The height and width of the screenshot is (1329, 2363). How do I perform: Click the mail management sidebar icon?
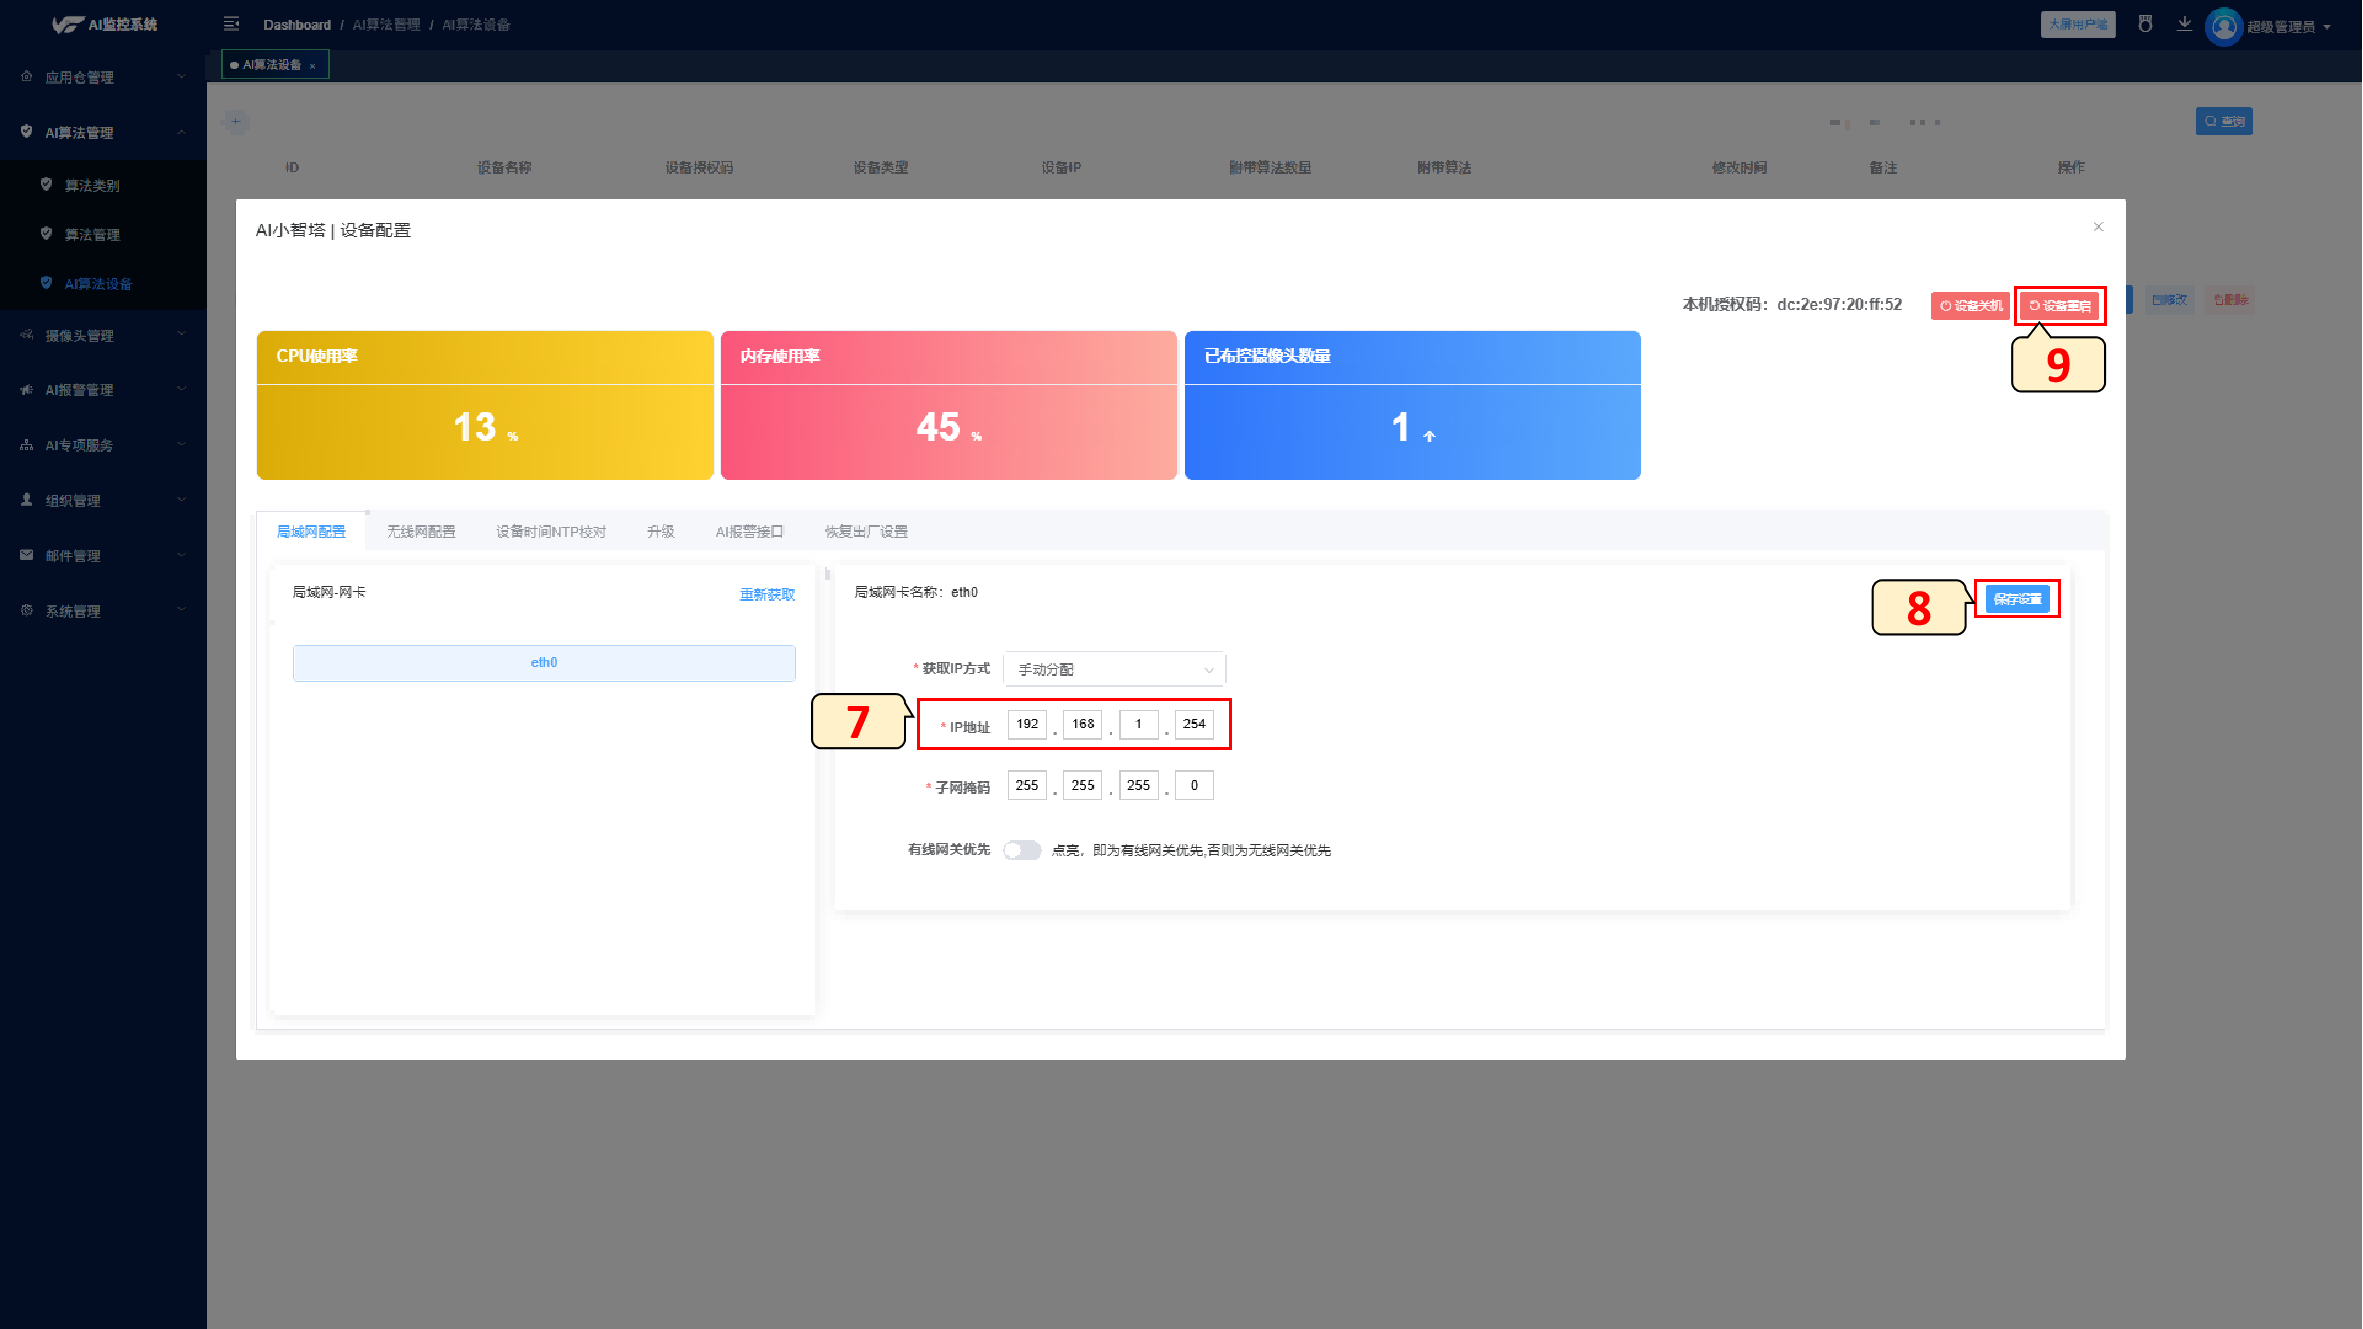[27, 555]
